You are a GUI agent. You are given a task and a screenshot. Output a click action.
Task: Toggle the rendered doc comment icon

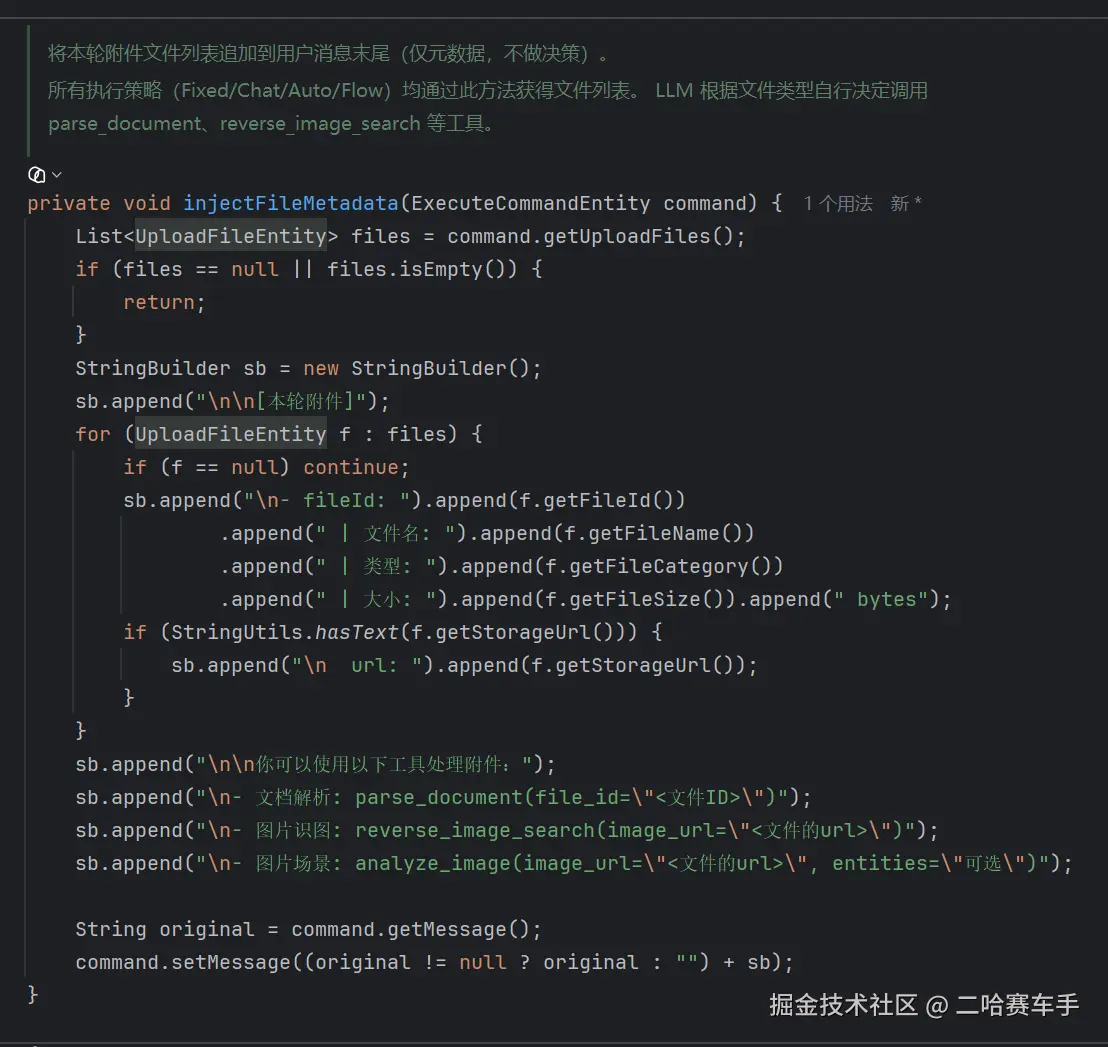(x=36, y=174)
